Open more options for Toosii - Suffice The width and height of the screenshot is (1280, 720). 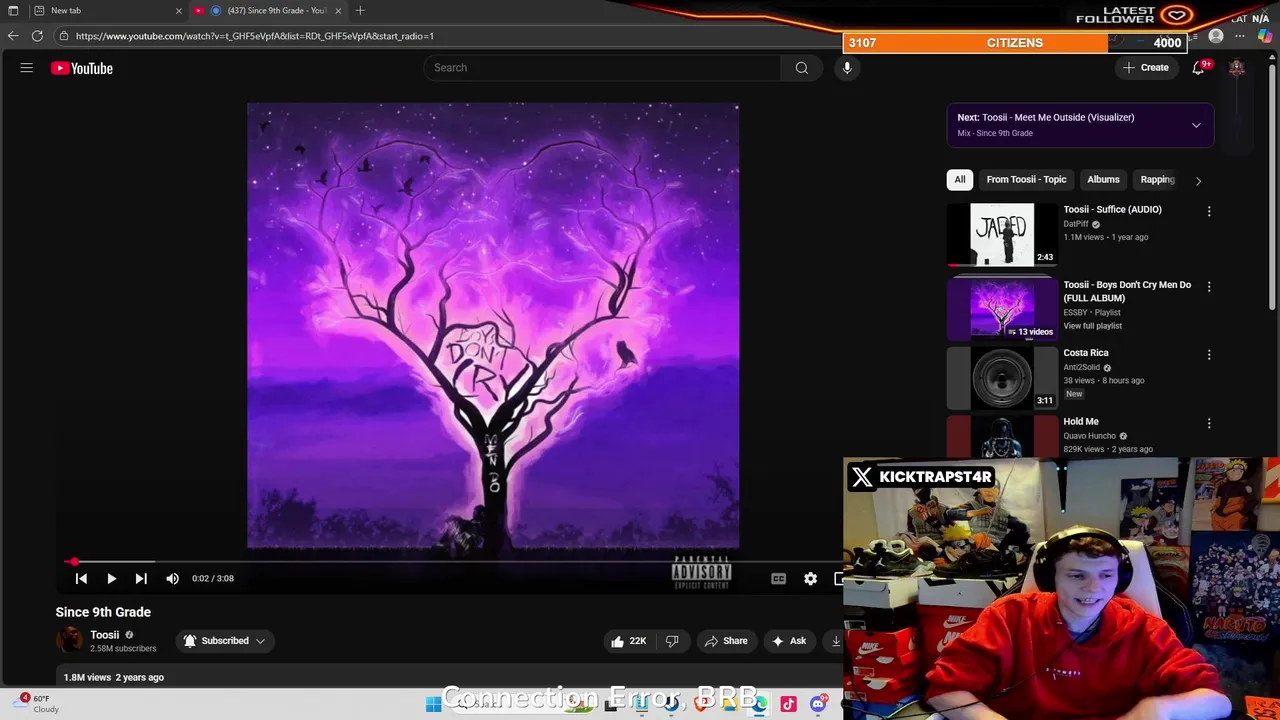point(1209,211)
